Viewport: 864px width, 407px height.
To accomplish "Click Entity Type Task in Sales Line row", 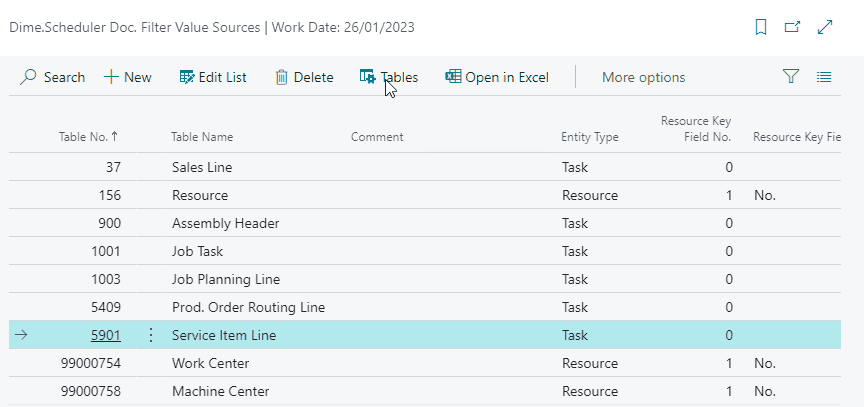I will pyautogui.click(x=575, y=167).
